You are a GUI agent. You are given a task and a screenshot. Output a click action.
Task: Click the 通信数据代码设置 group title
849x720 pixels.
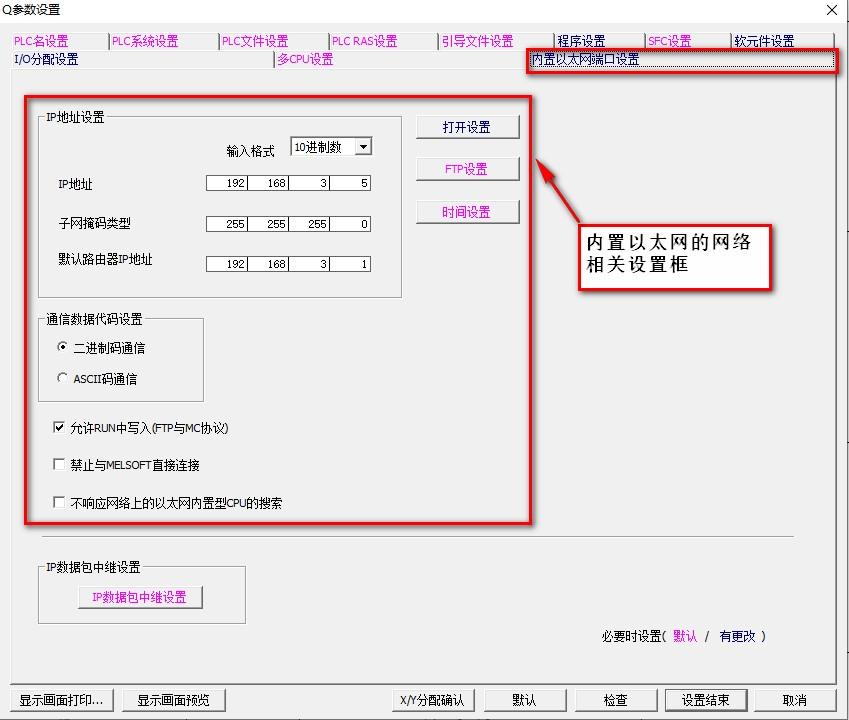click(94, 319)
